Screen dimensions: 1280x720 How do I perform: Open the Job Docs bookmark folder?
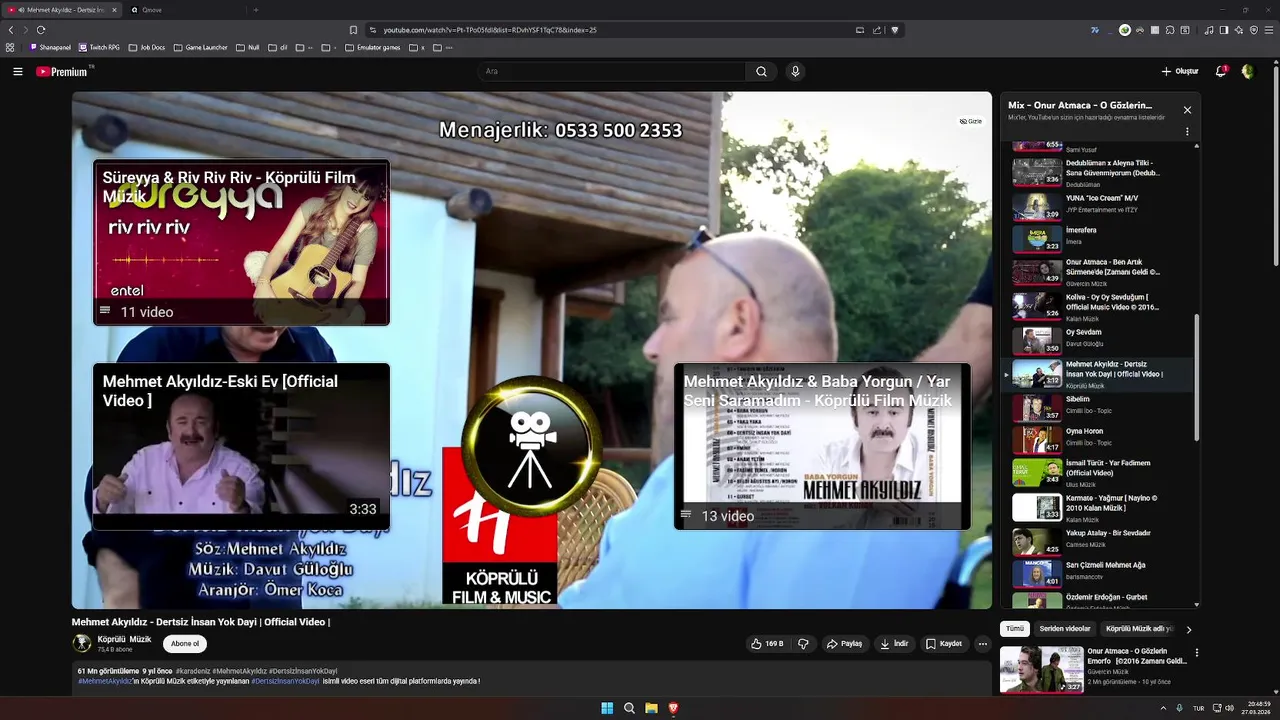tap(147, 47)
